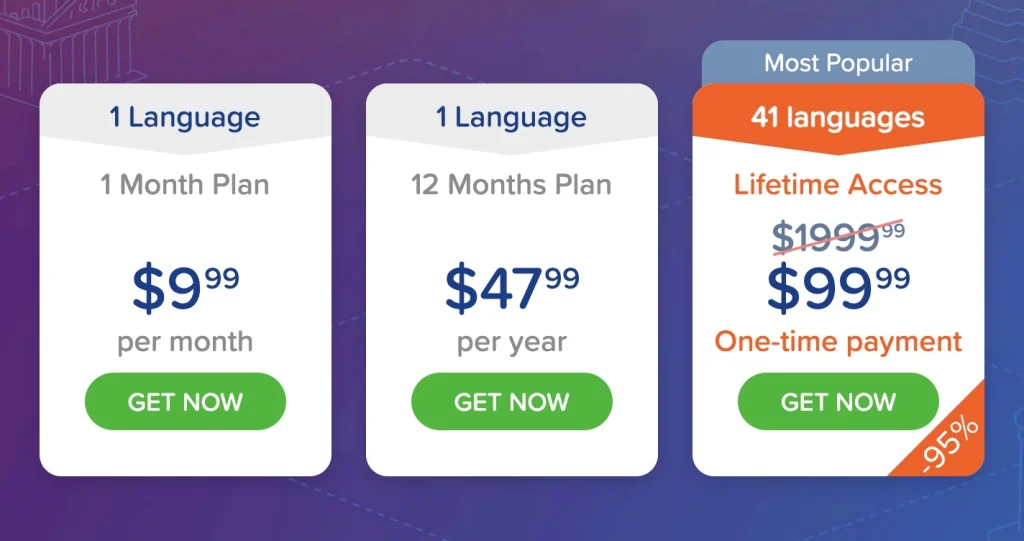Click GET NOW on the 12 Months Plan

tap(511, 402)
